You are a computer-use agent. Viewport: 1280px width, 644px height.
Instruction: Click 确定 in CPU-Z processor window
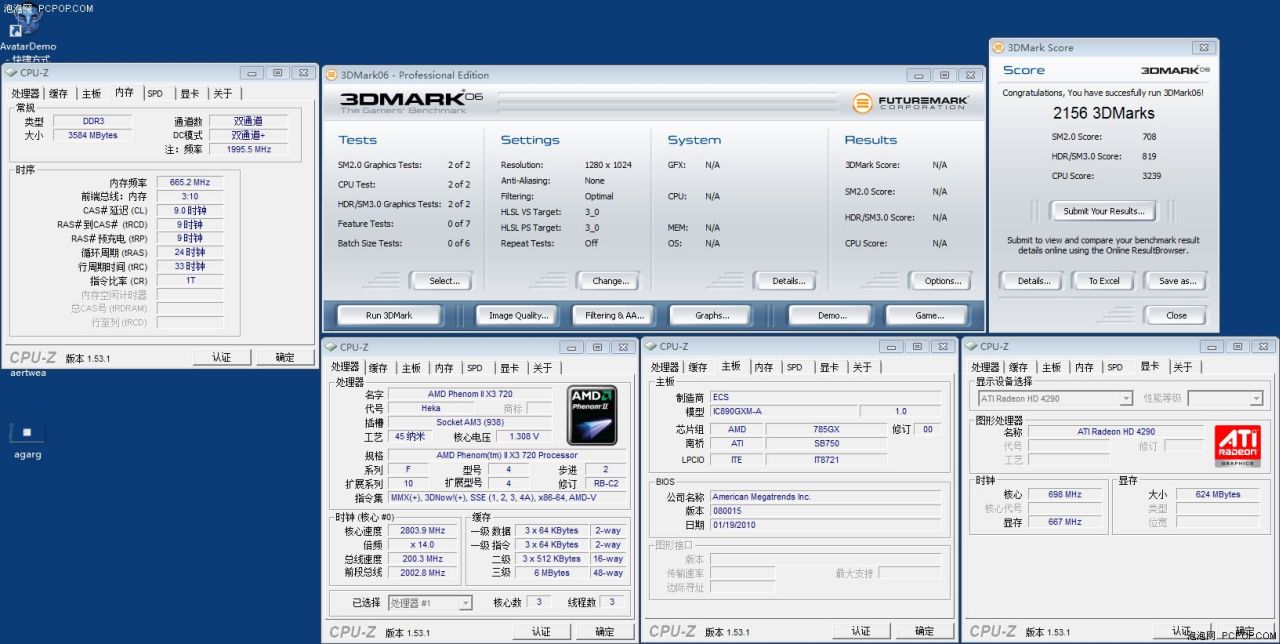point(605,632)
